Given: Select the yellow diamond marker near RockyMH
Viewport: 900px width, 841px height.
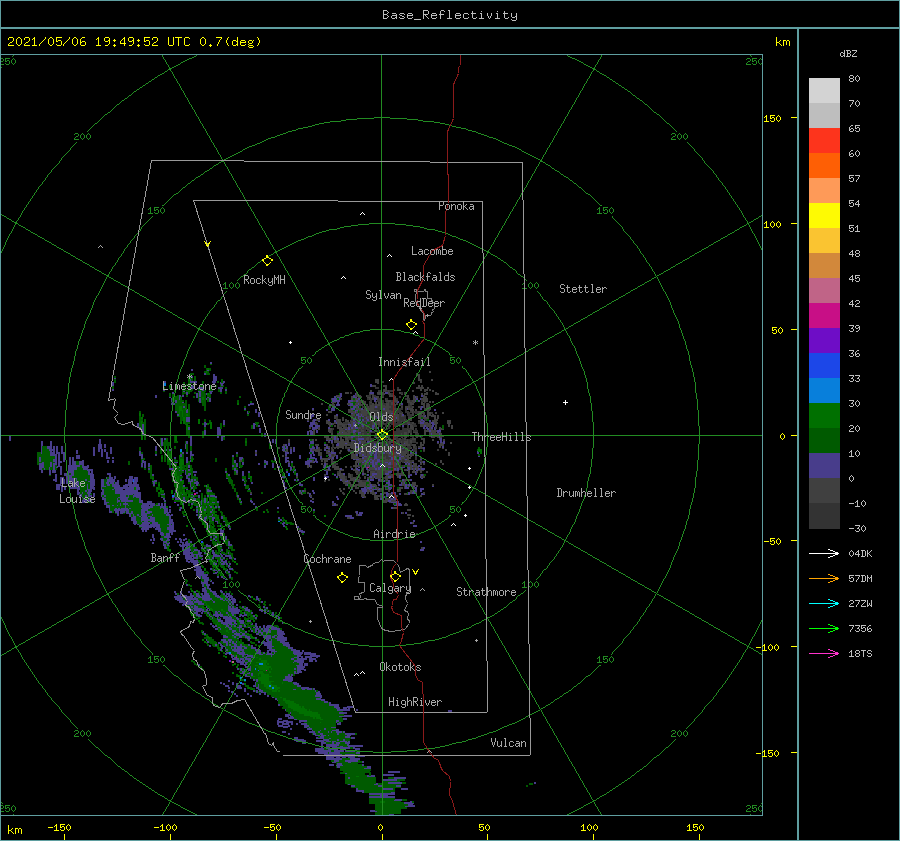Looking at the screenshot, I should 267,261.
